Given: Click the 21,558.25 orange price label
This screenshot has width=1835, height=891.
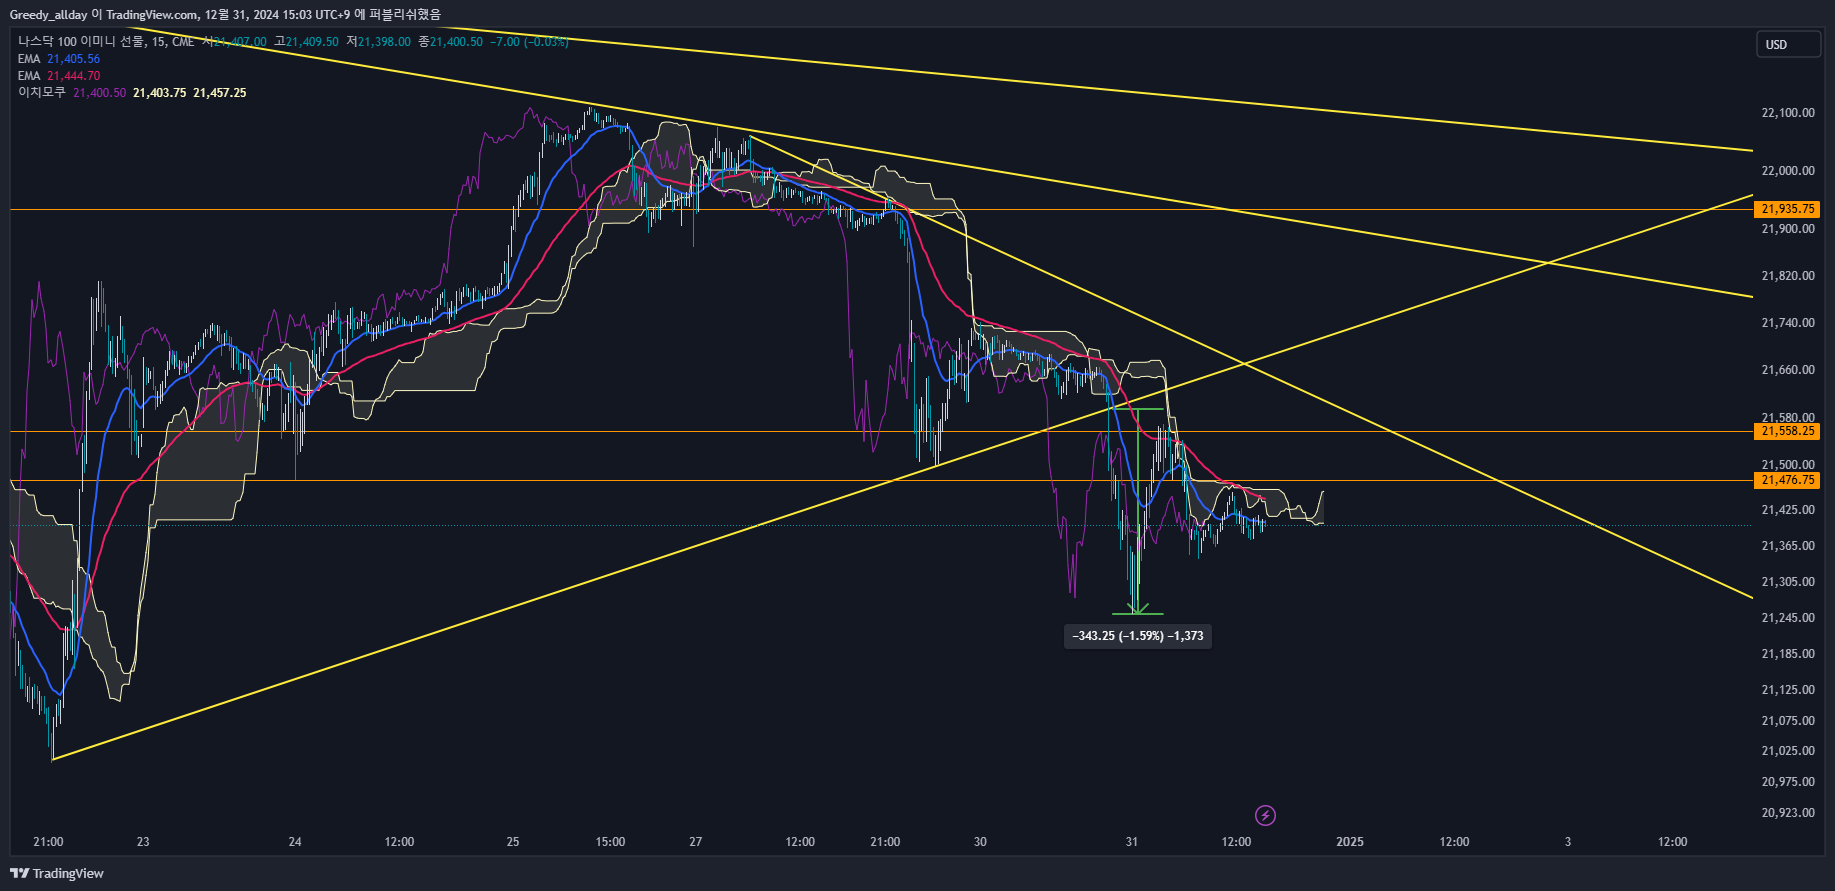Looking at the screenshot, I should 1788,431.
